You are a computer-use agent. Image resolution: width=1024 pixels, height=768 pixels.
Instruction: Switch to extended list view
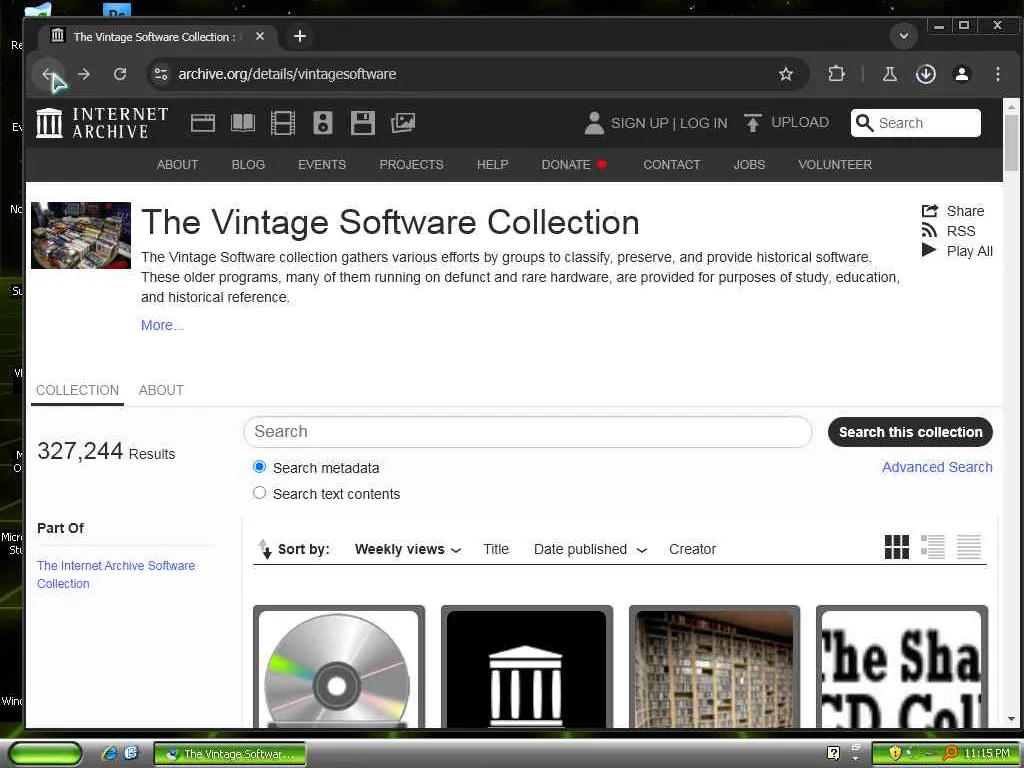(933, 547)
